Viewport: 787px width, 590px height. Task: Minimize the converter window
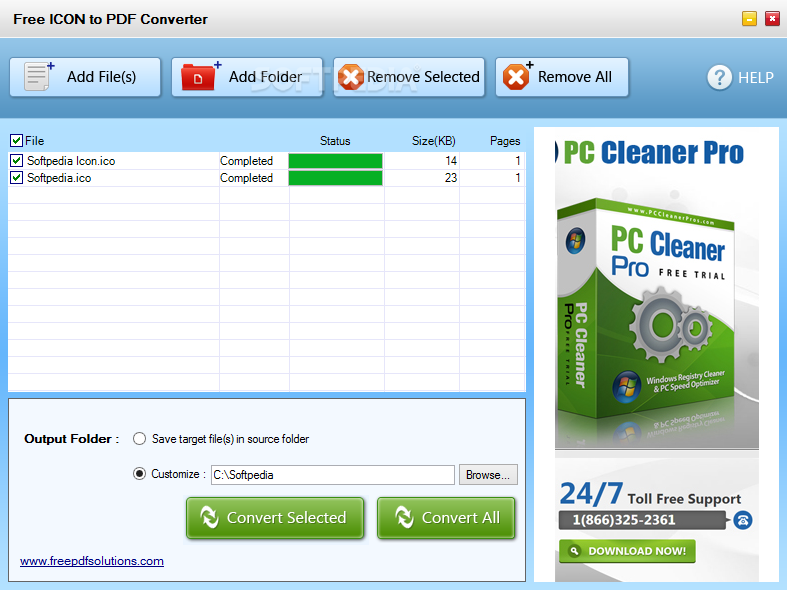(749, 19)
